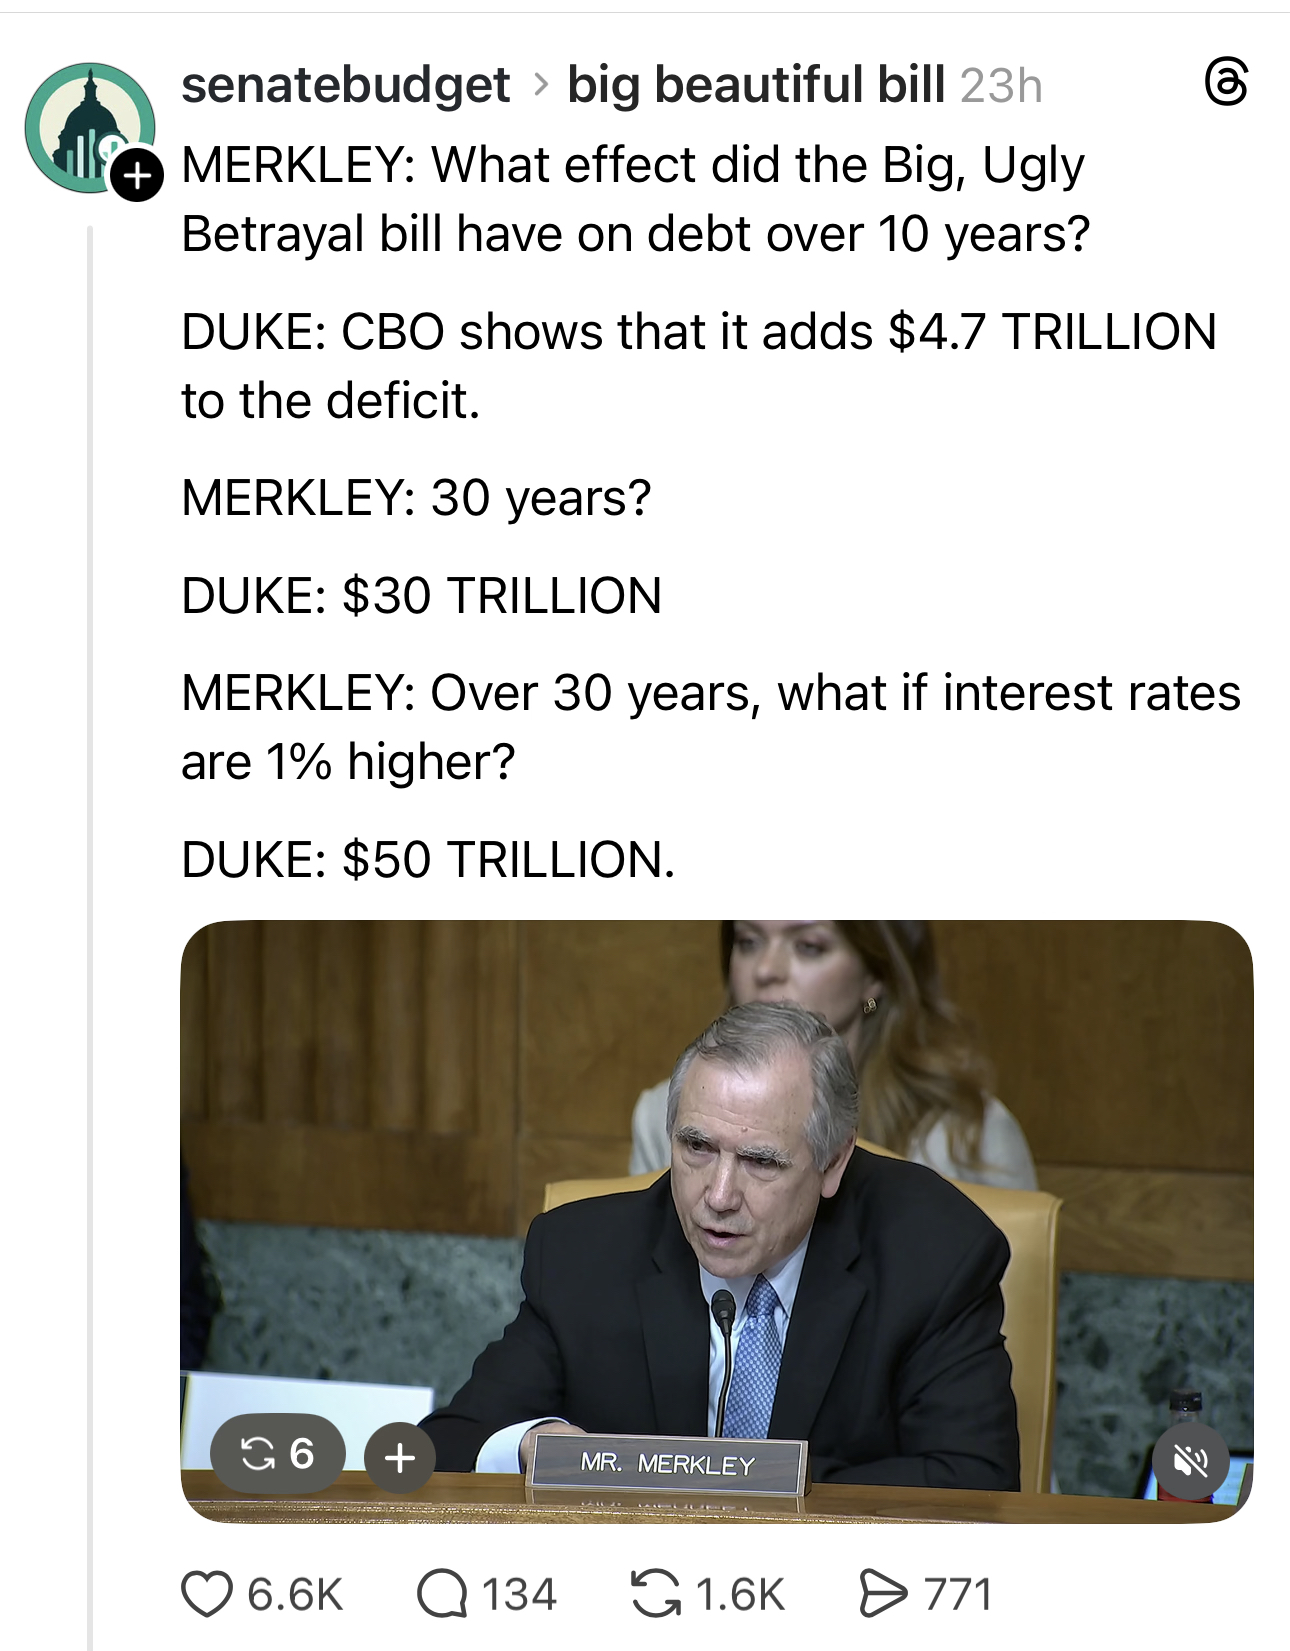The width and height of the screenshot is (1290, 1651).
Task: Follow senatebudget via the plus badge
Action: click(x=136, y=176)
